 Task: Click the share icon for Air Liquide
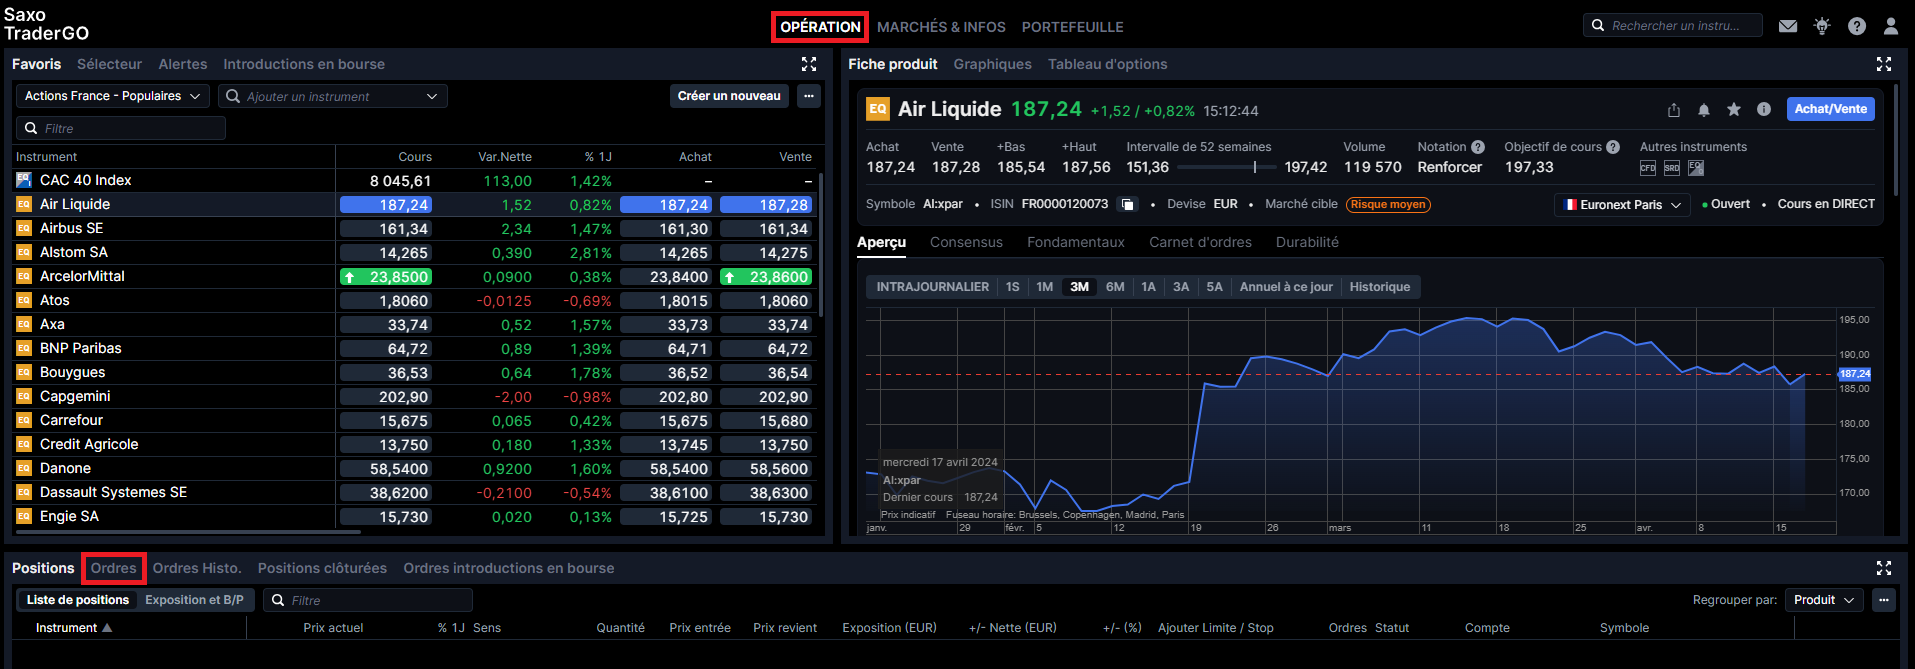1674,110
